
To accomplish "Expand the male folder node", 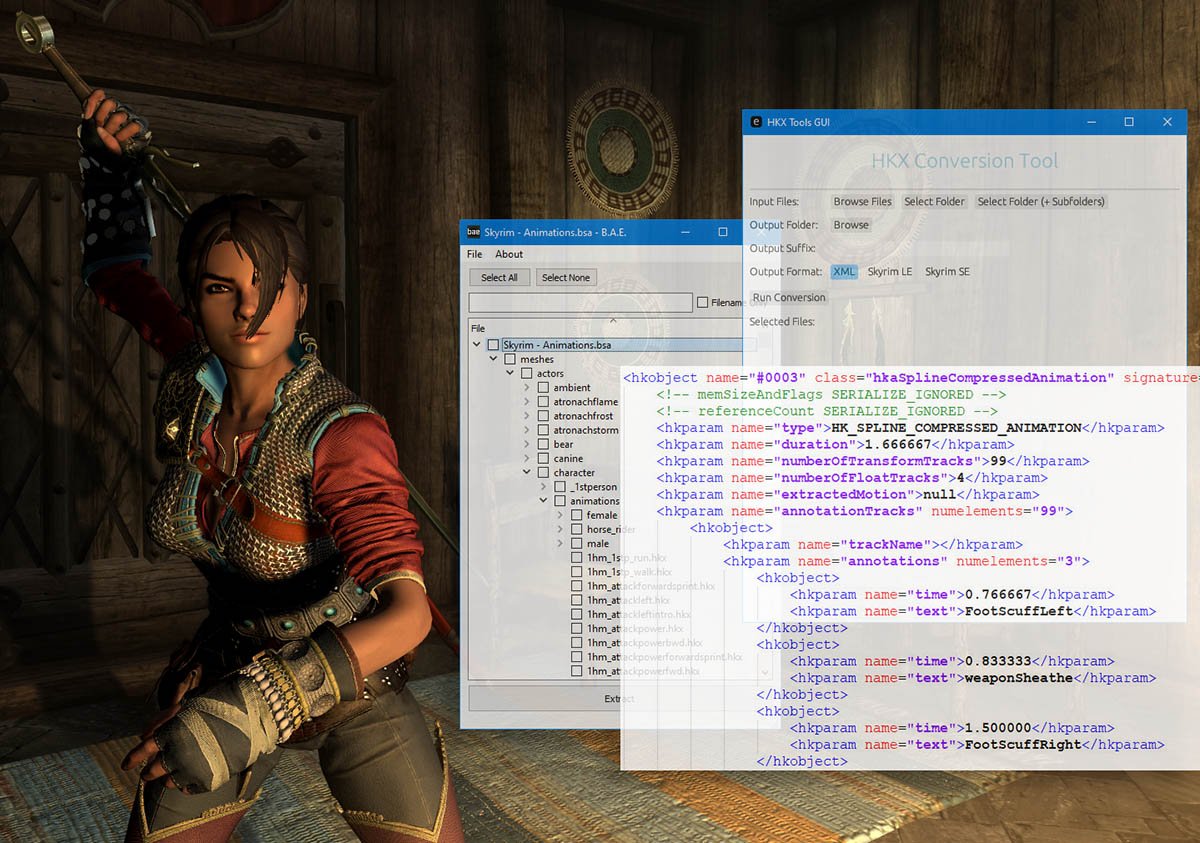I will [560, 543].
